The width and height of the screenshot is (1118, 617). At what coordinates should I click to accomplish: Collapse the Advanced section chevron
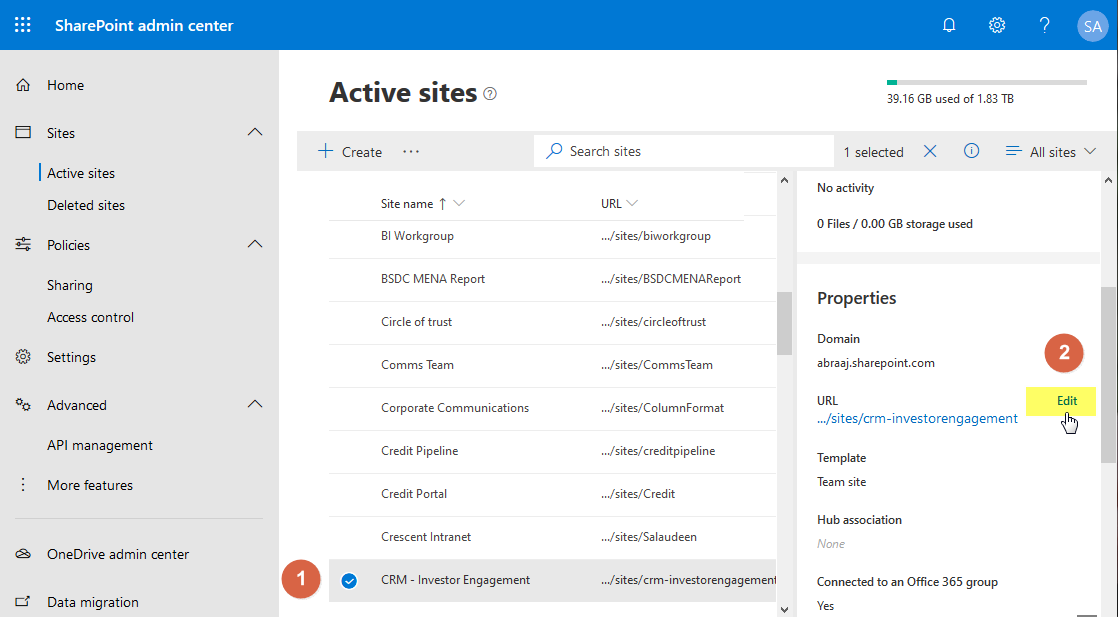(x=255, y=404)
